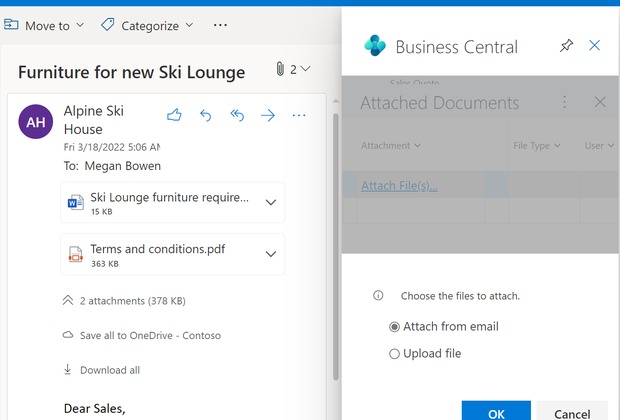Click the email subject Furniture for new Ski Lounge

pos(132,72)
